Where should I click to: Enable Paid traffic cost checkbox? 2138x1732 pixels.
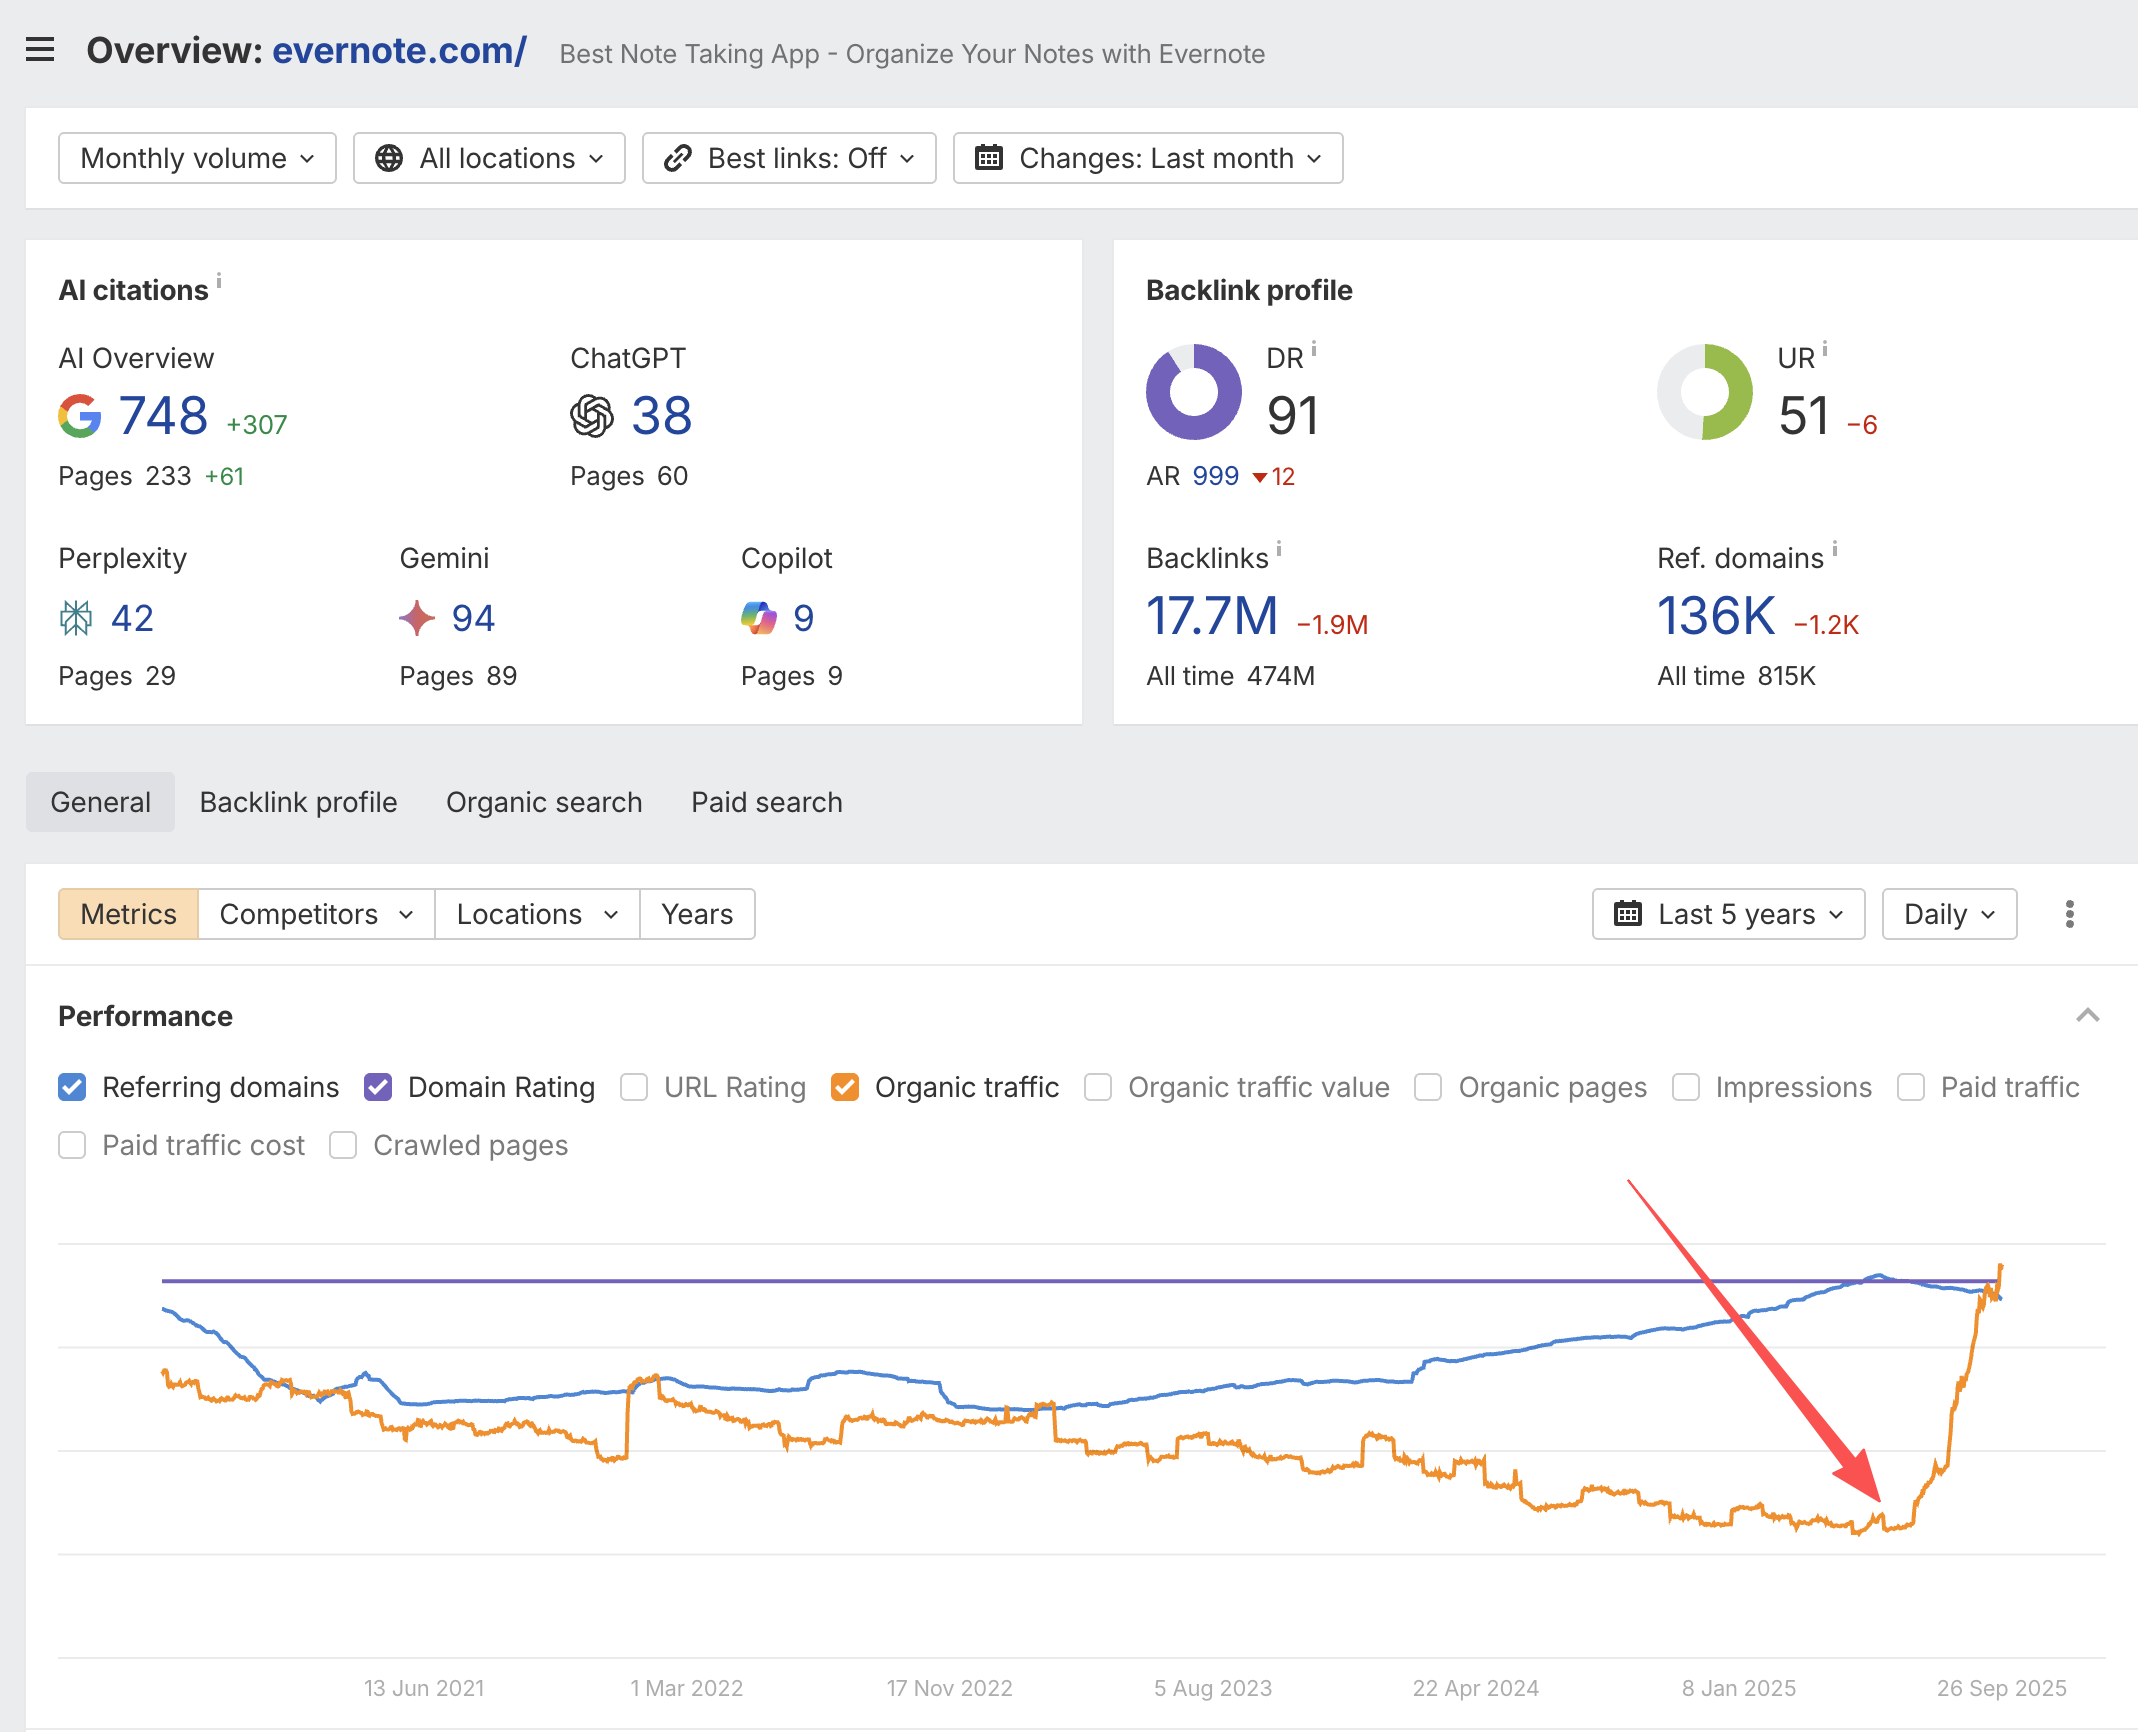tap(72, 1145)
